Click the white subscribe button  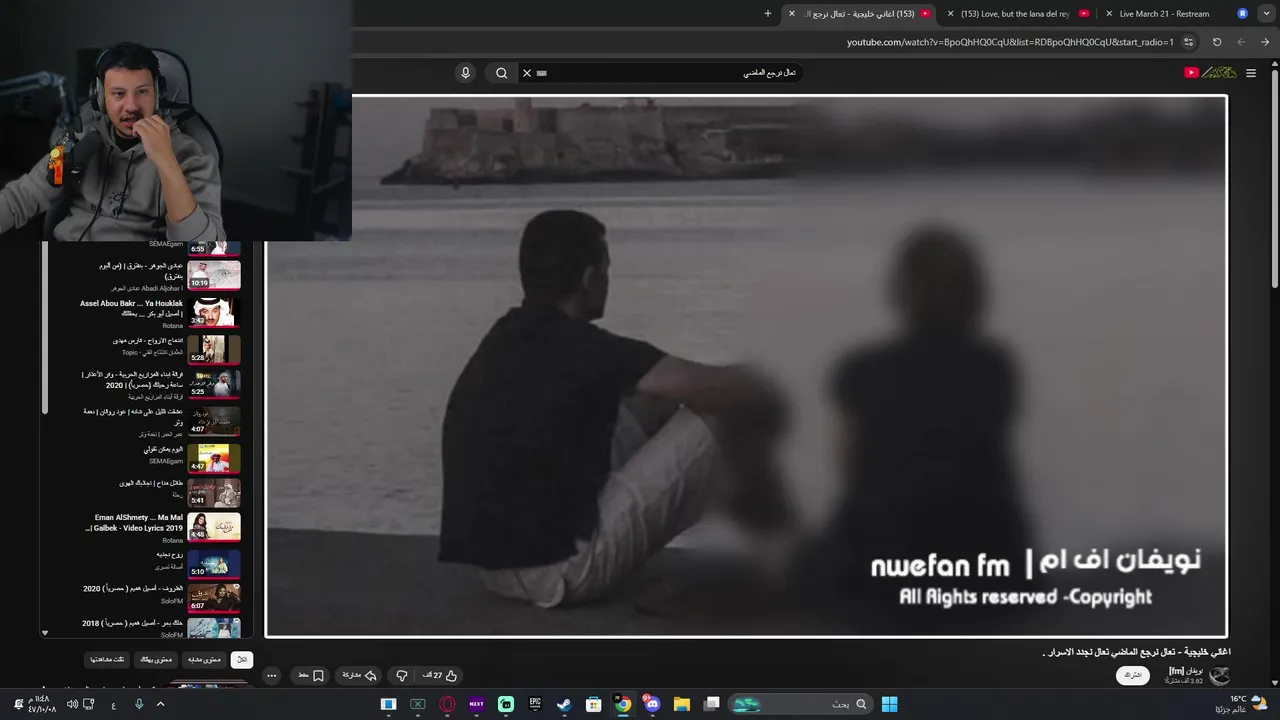click(x=1132, y=675)
